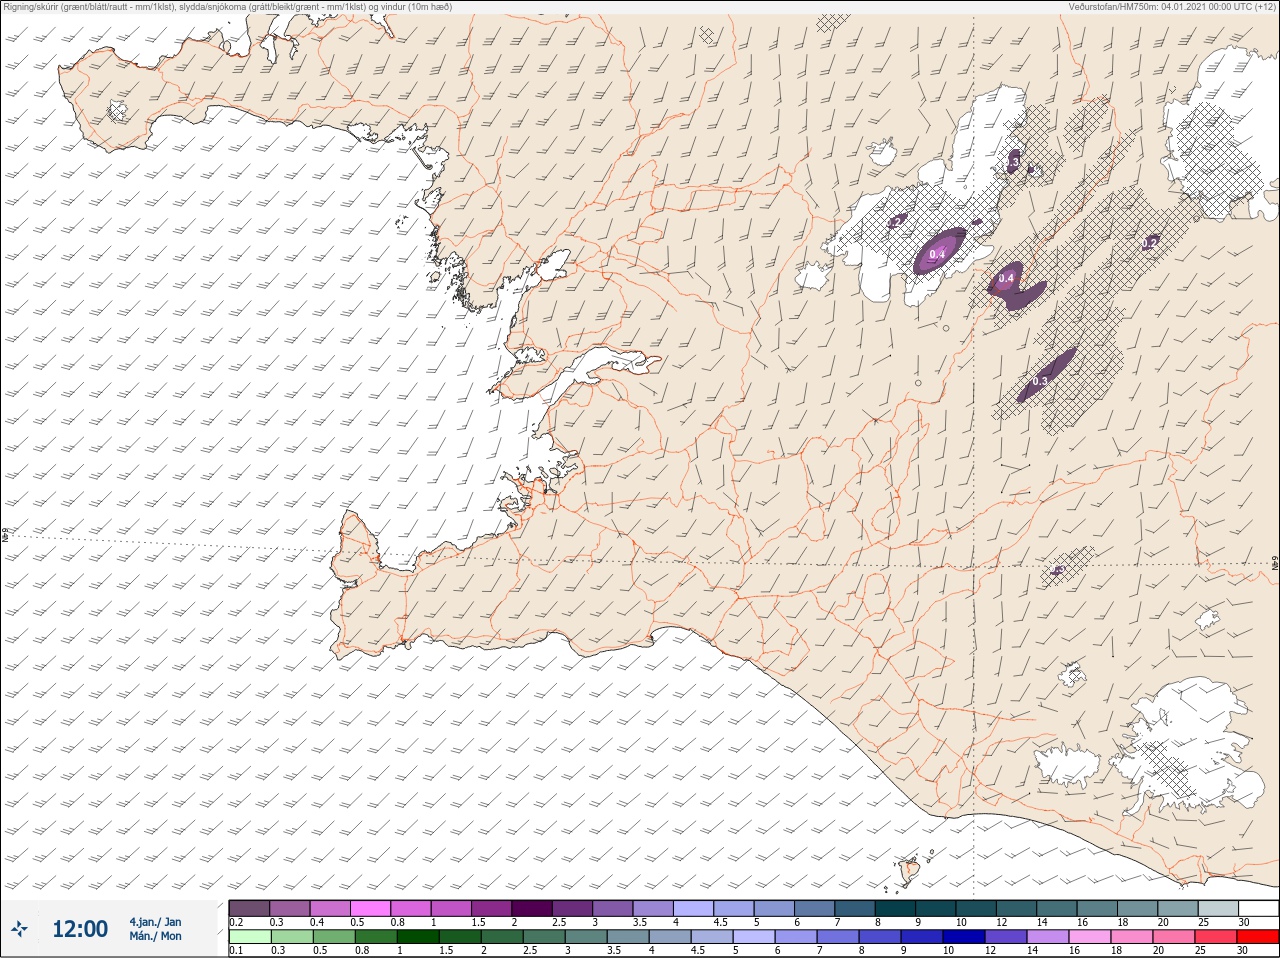Select top-row dark purple swatch between 2 and 2.5

coord(532,908)
